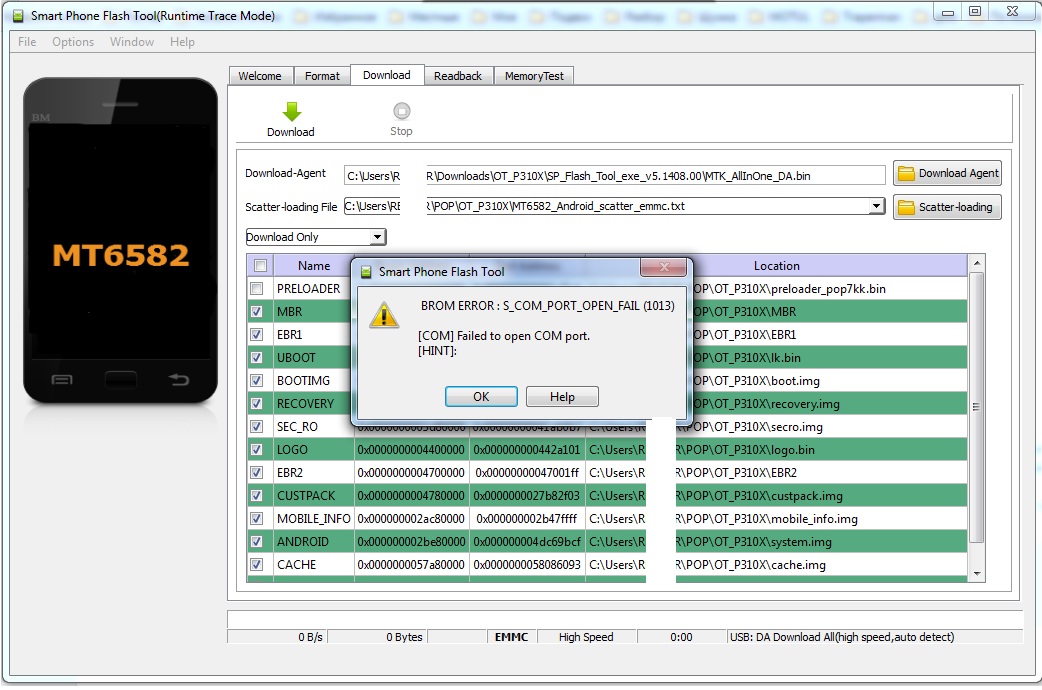Click the phone's back arrow icon
Screen dimensions: 1042x690
coord(180,379)
